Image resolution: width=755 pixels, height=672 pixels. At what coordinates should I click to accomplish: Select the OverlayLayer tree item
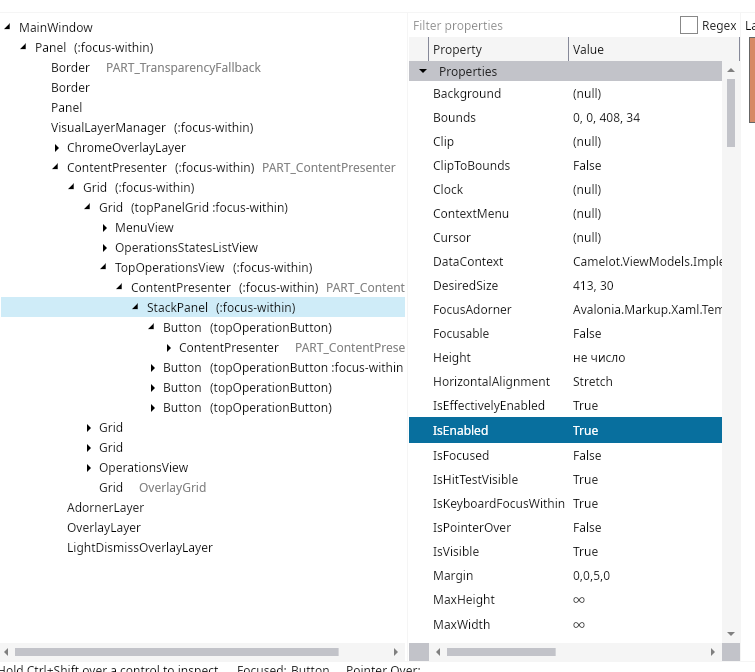[x=104, y=528]
